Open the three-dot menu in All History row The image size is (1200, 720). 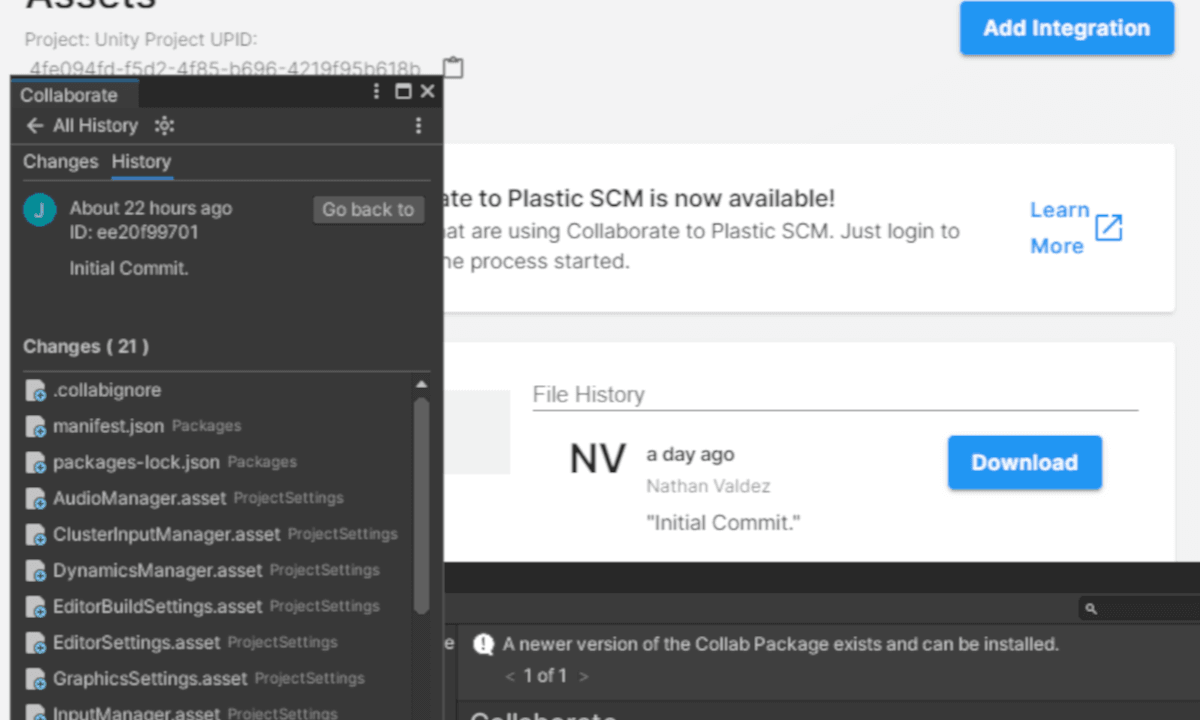click(x=418, y=125)
